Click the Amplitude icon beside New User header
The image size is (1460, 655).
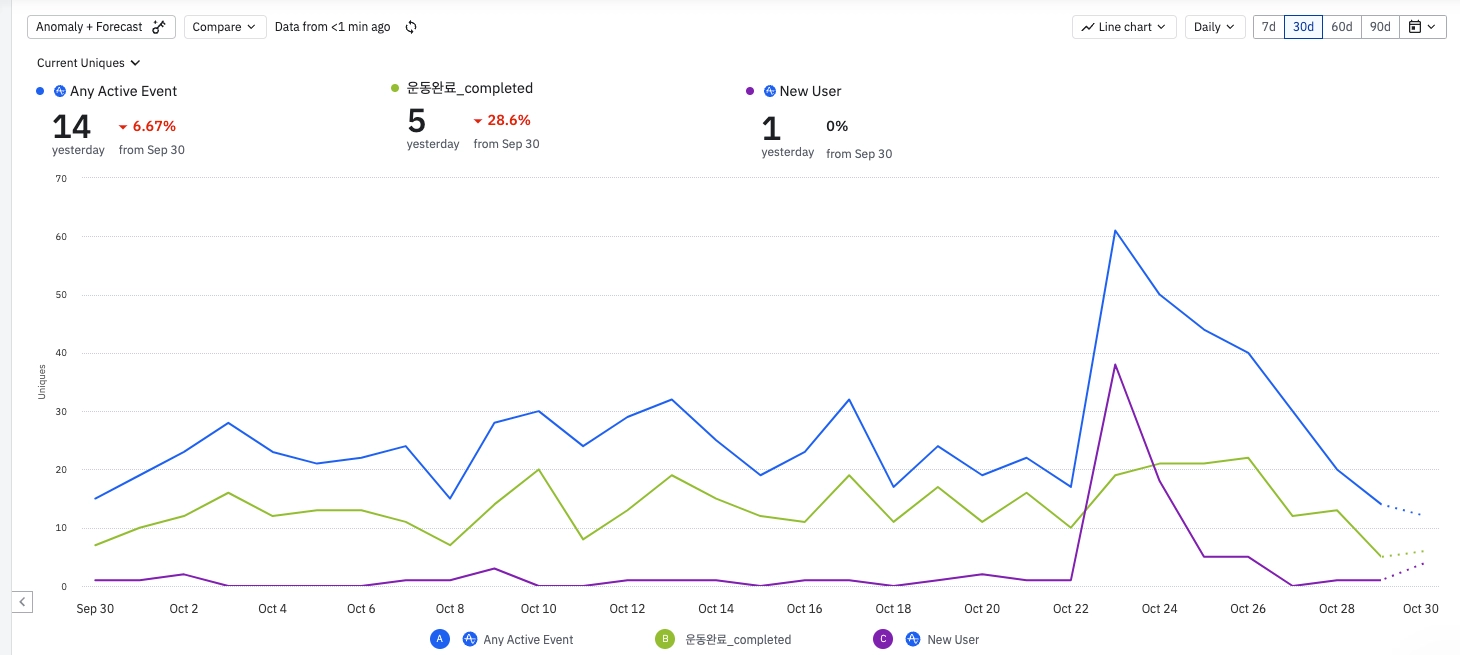[x=770, y=91]
